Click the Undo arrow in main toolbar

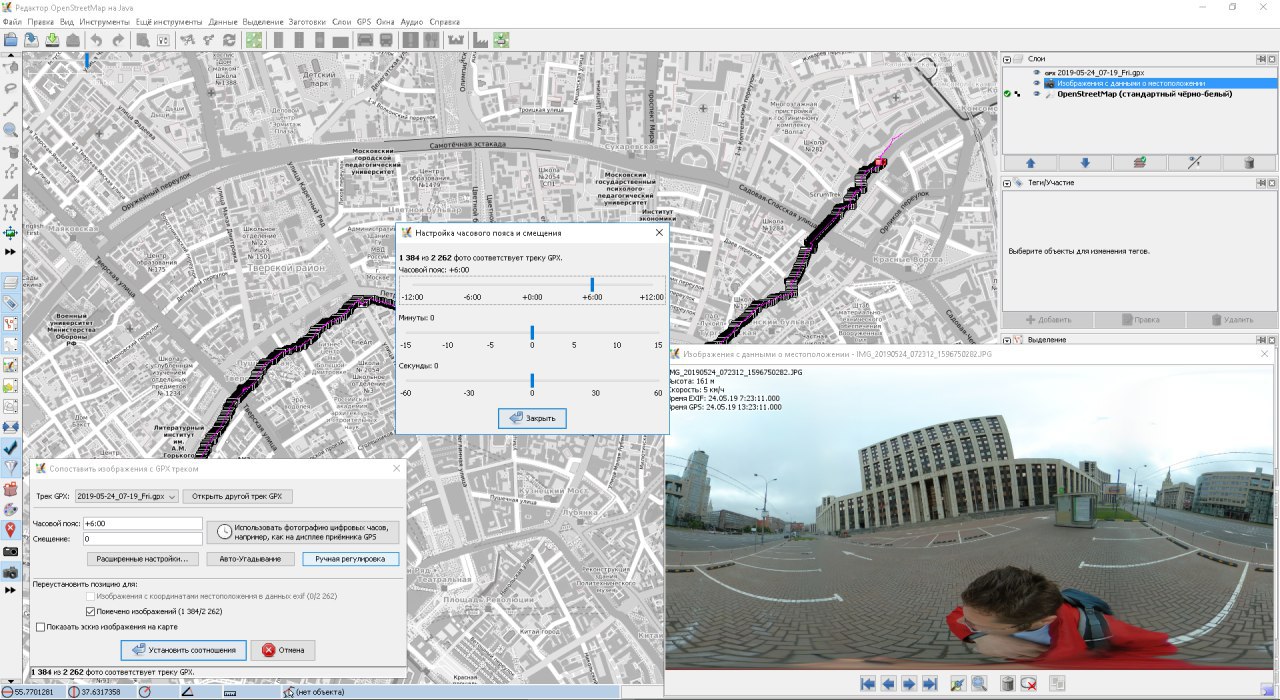(x=97, y=40)
